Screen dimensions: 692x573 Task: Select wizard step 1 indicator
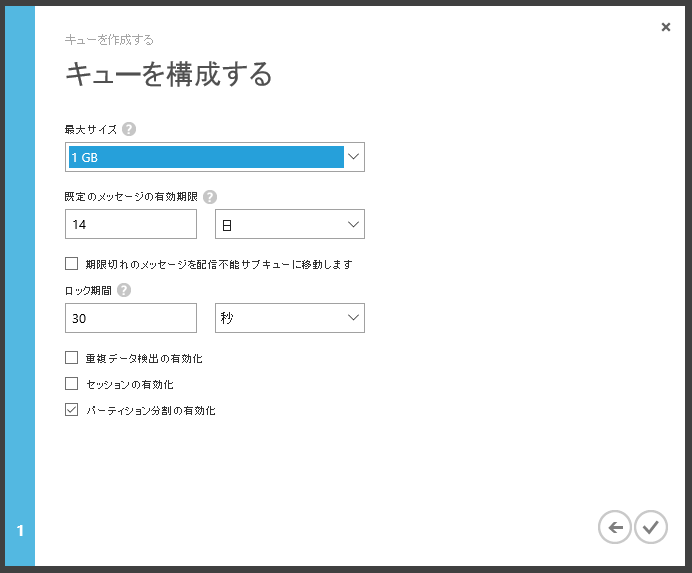20,531
